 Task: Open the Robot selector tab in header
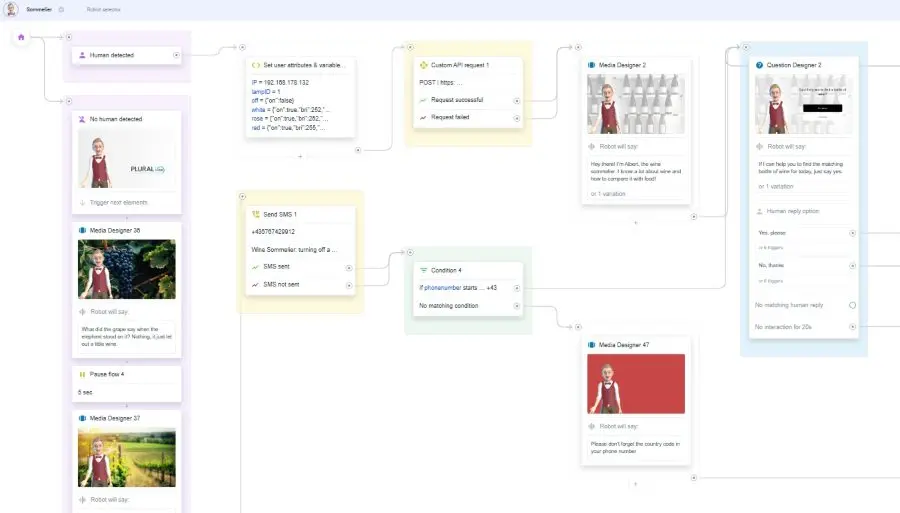103,9
